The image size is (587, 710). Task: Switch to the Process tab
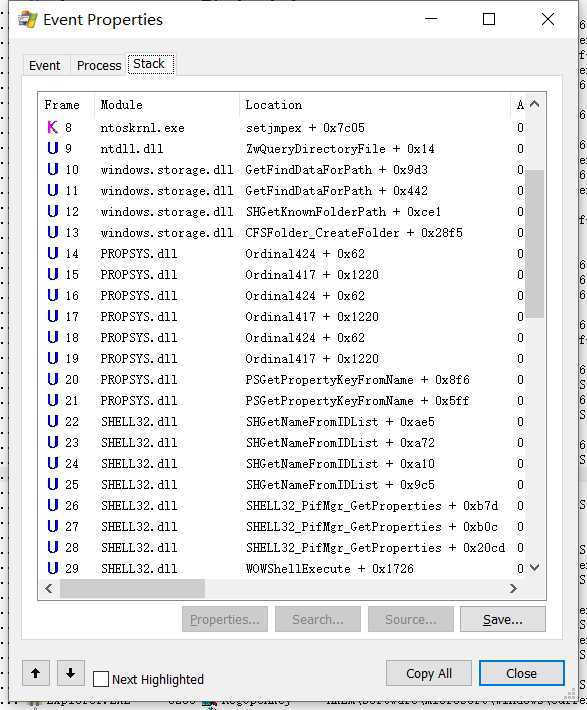99,65
